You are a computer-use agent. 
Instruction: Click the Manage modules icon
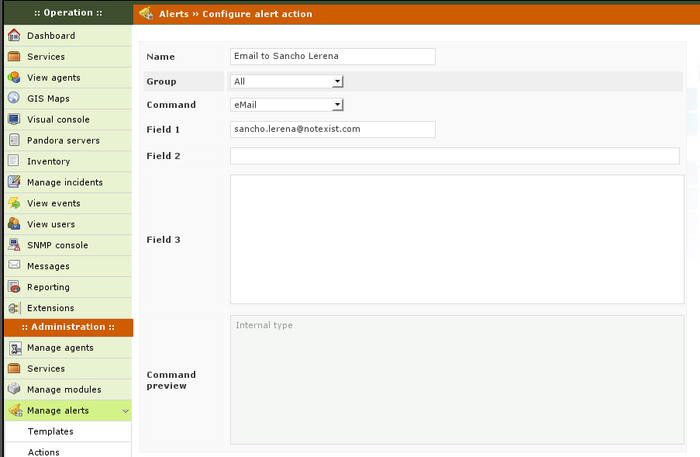[x=14, y=389]
